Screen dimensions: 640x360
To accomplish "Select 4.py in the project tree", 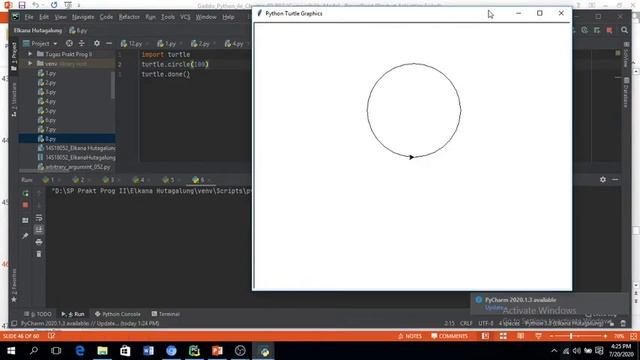I will (x=47, y=101).
